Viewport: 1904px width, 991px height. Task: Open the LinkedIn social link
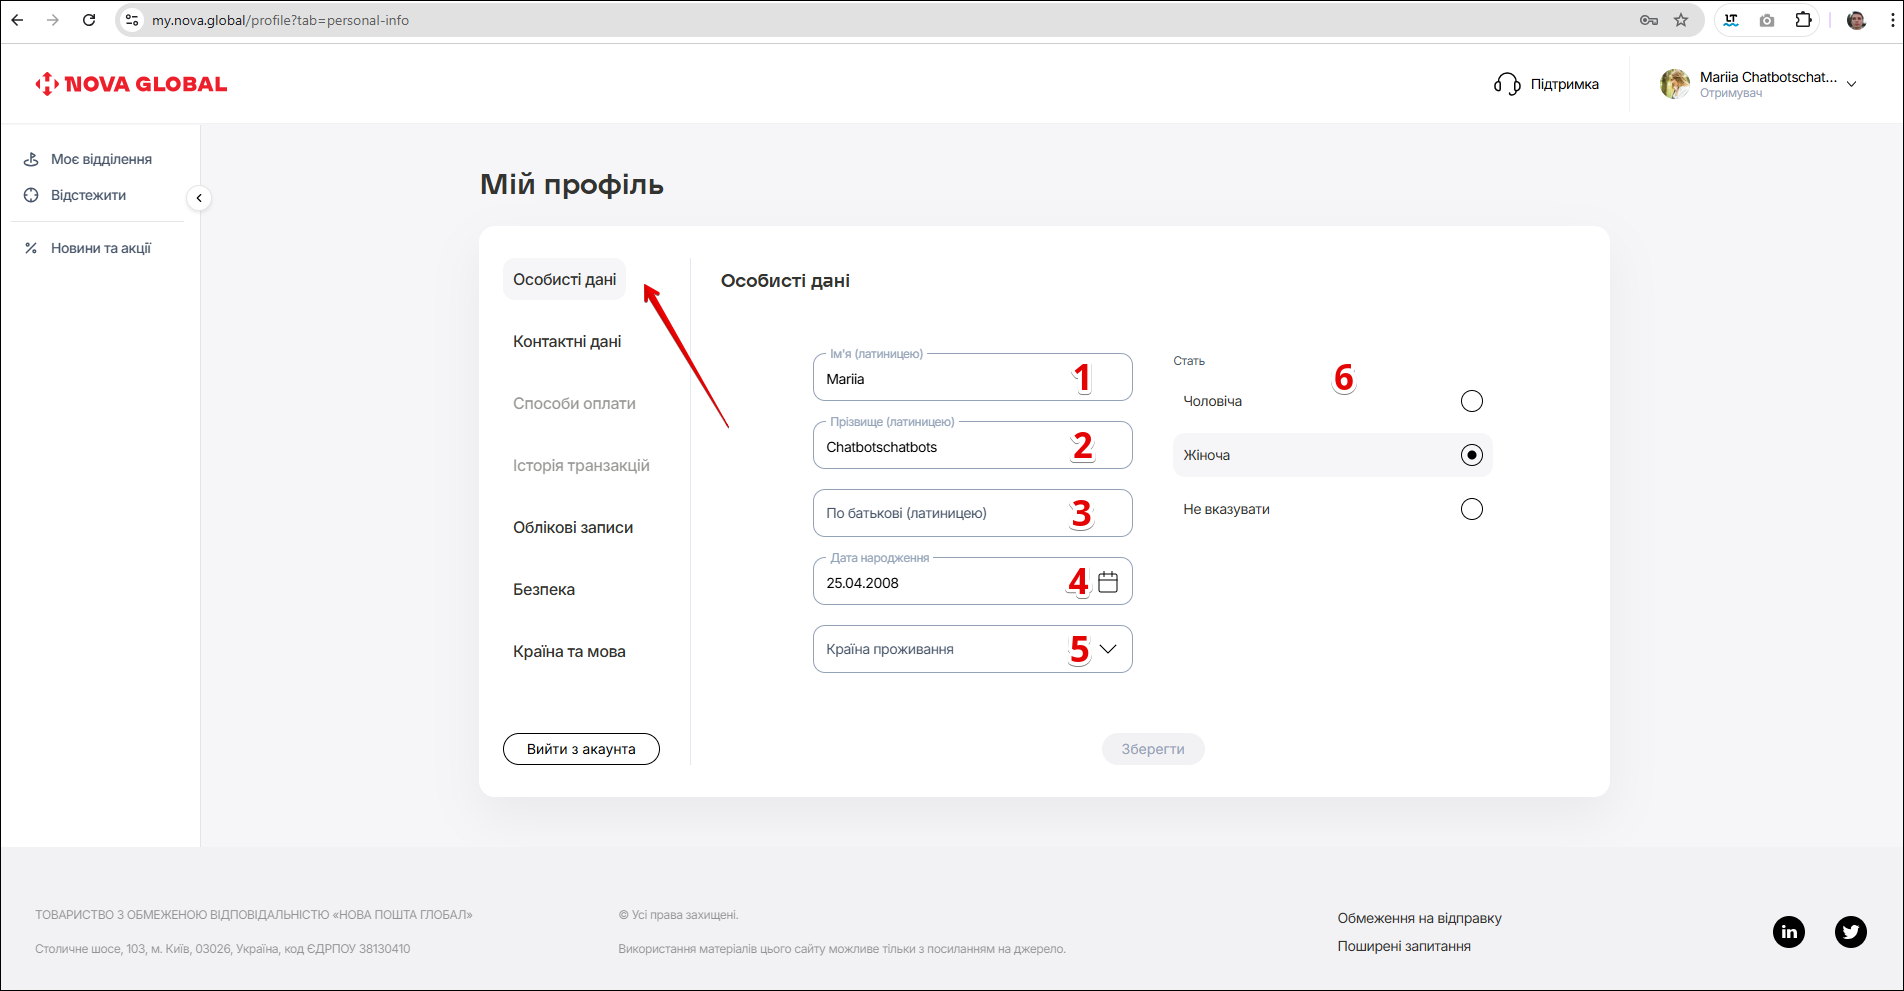(x=1788, y=932)
